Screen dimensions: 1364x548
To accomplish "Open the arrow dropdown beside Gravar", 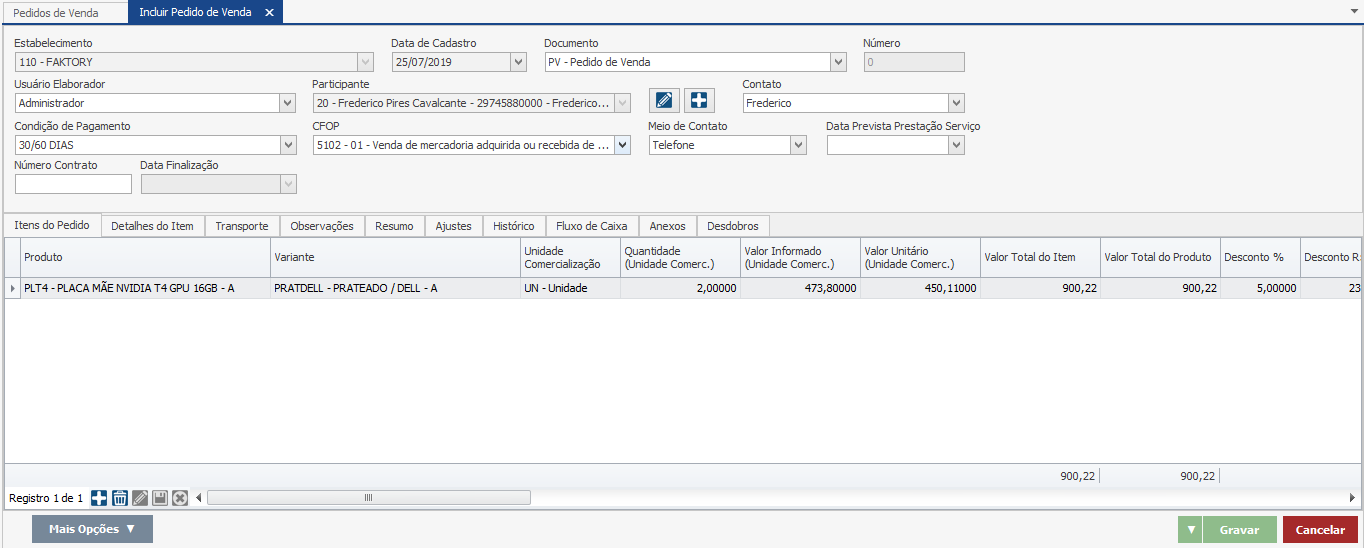I will (1190, 530).
